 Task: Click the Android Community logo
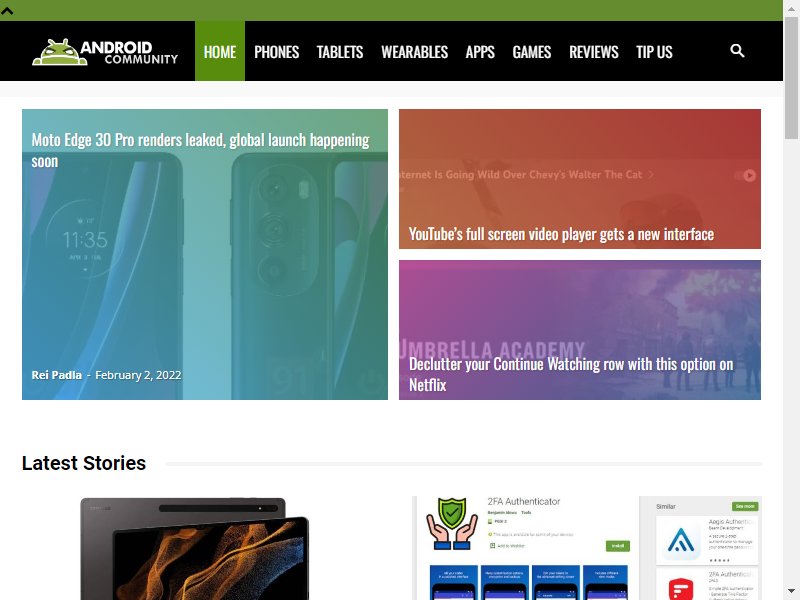coord(105,52)
